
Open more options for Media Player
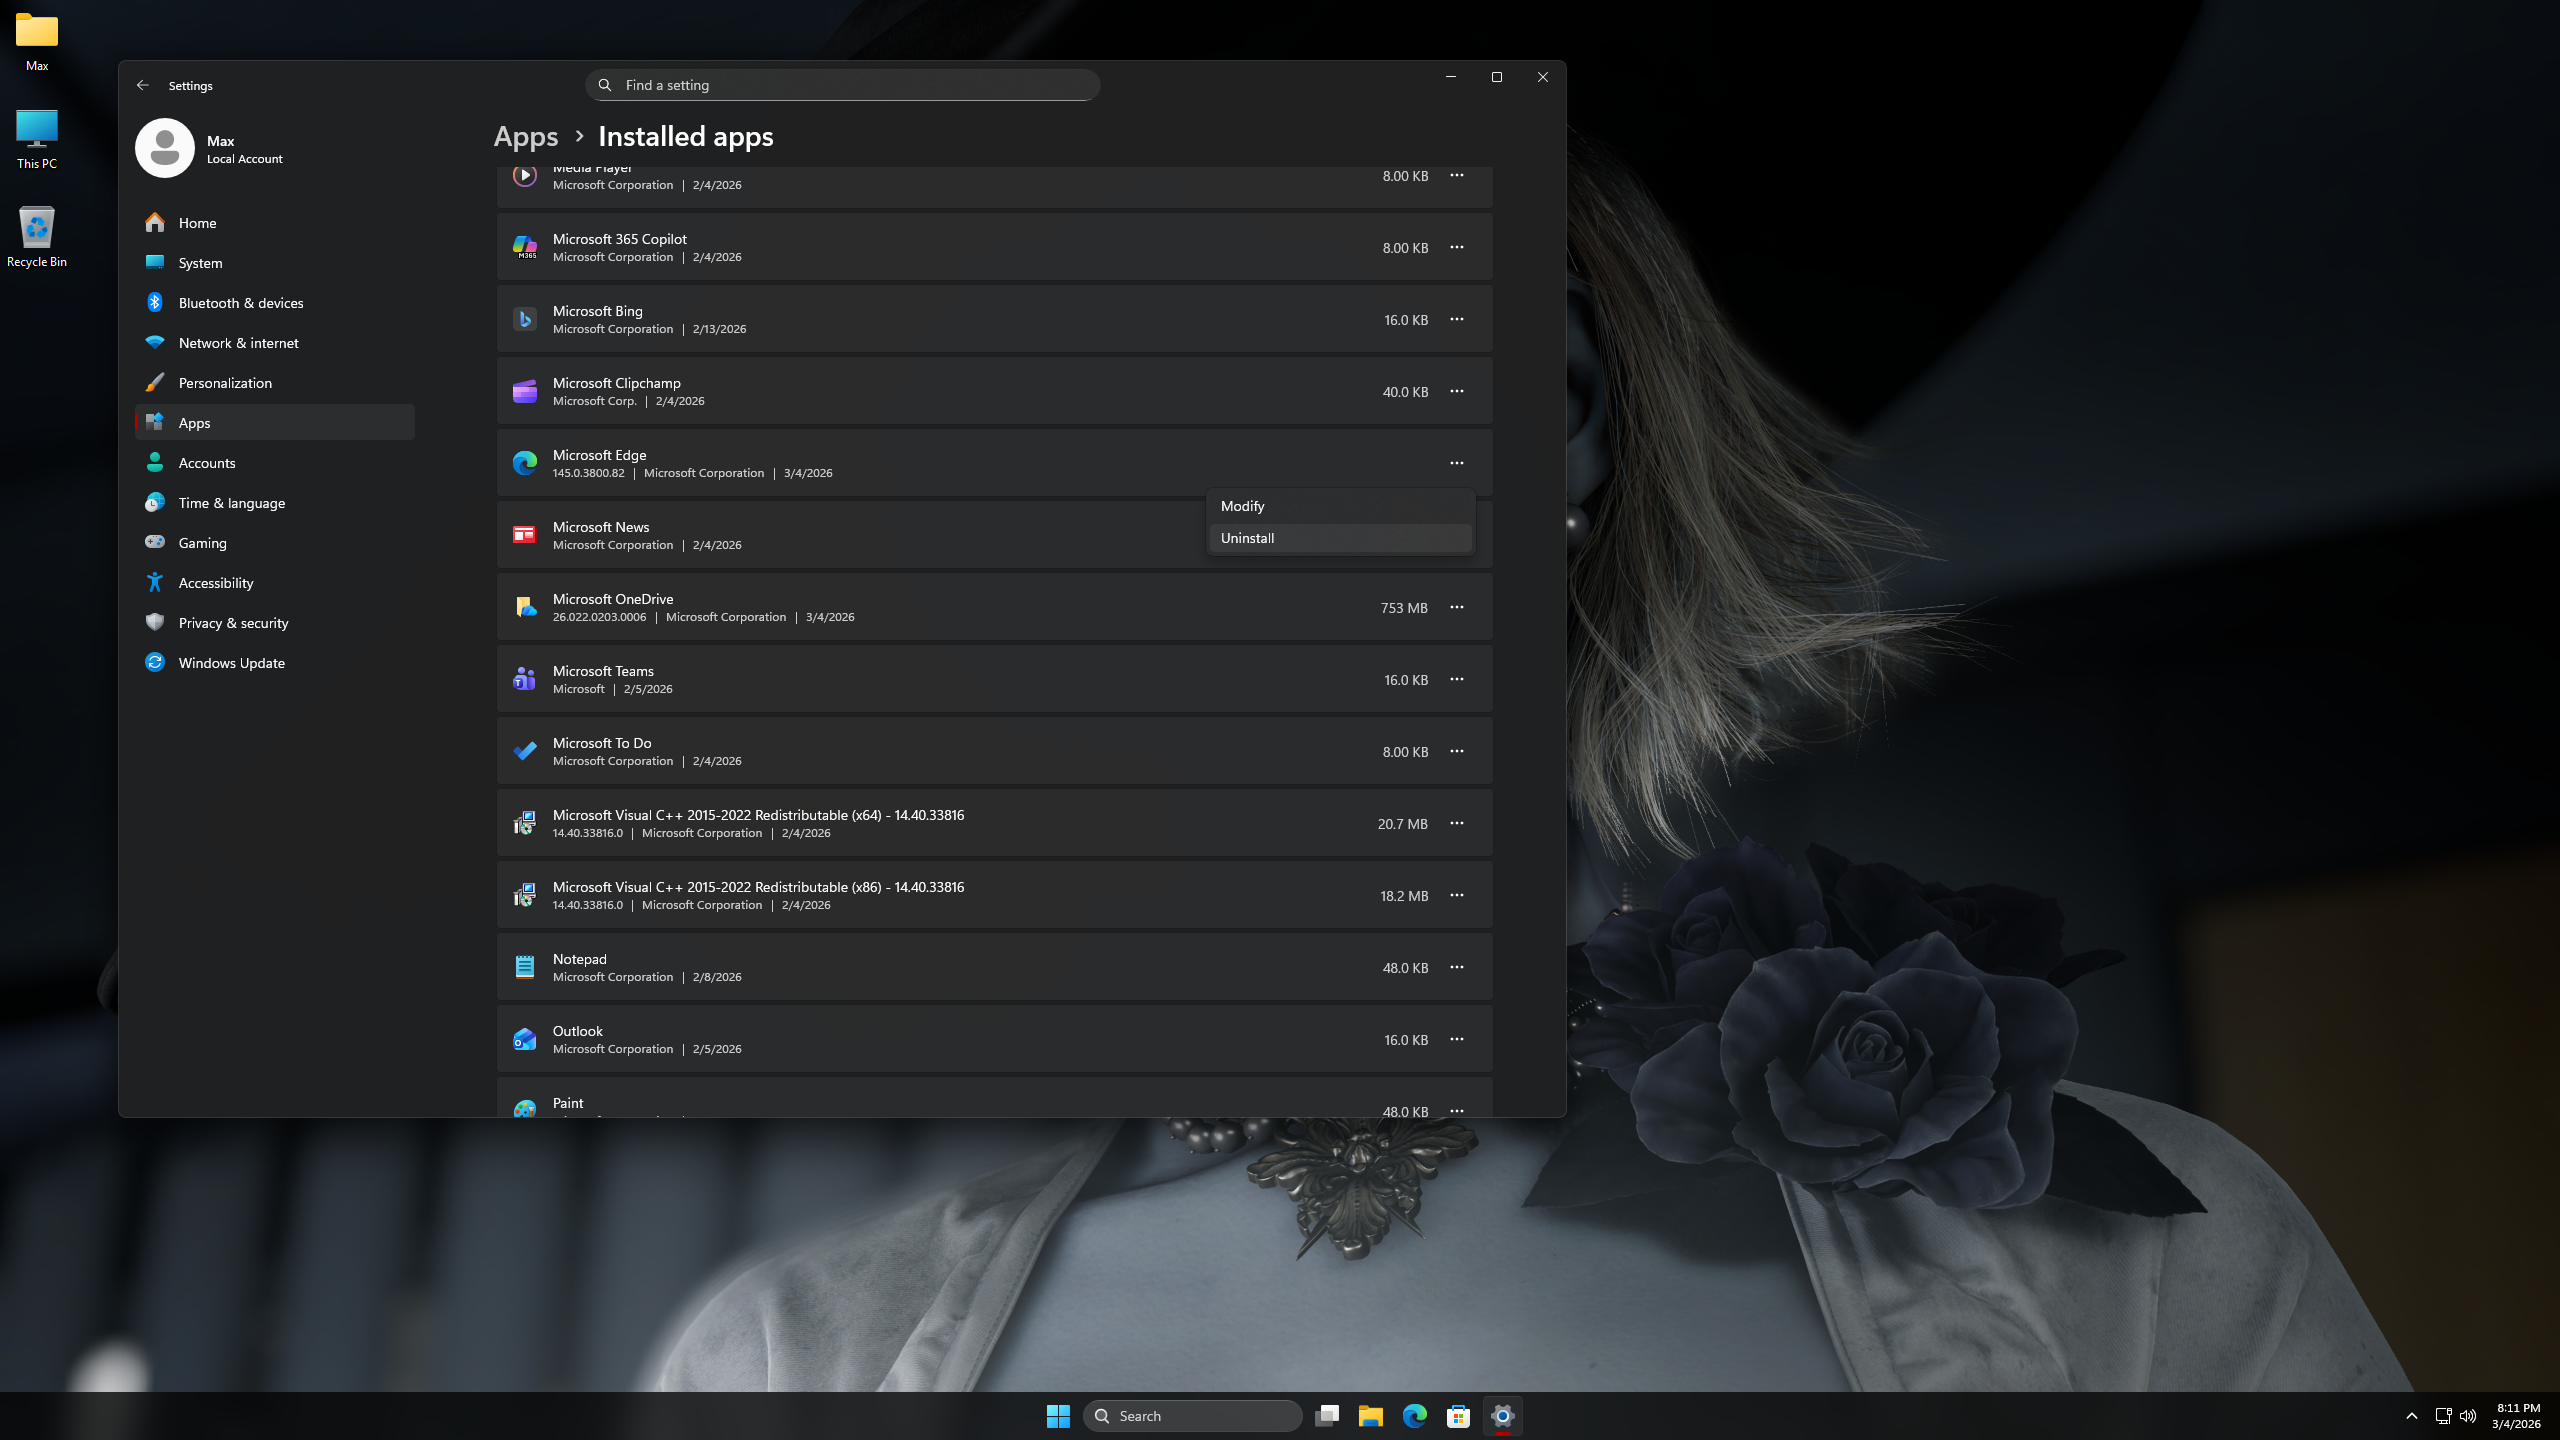pos(1457,175)
